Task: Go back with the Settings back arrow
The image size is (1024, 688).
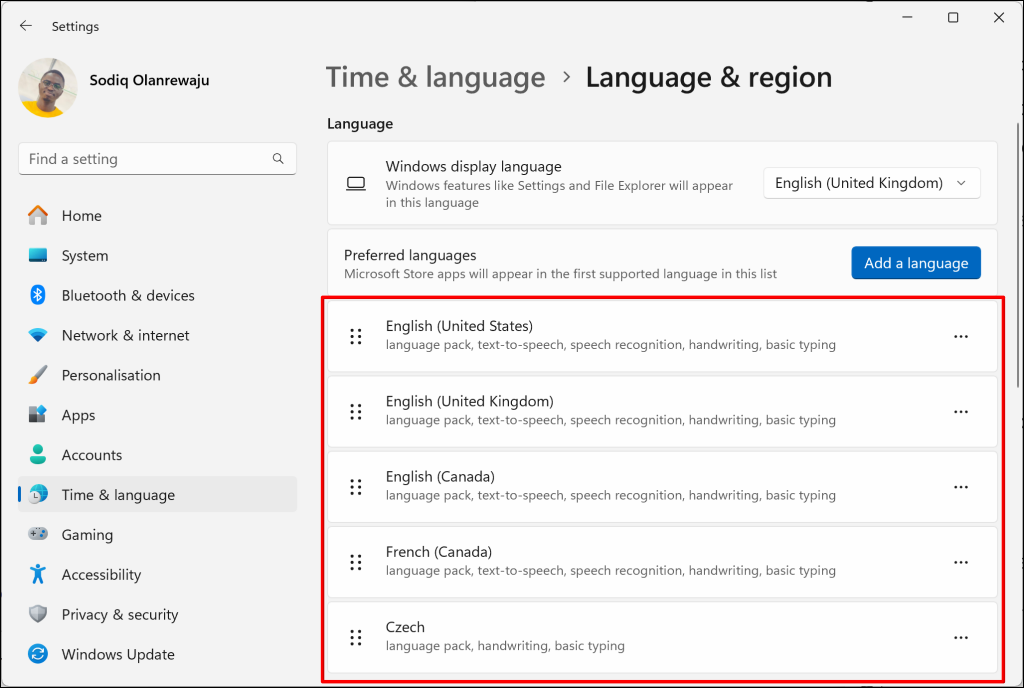Action: click(x=25, y=26)
